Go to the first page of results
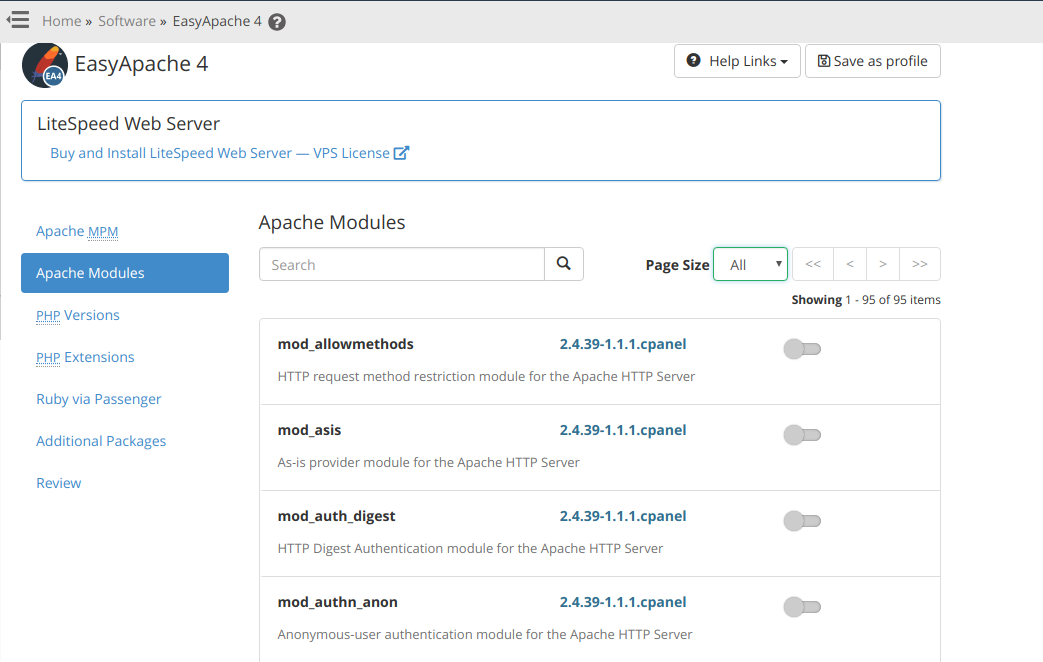 pos(813,264)
